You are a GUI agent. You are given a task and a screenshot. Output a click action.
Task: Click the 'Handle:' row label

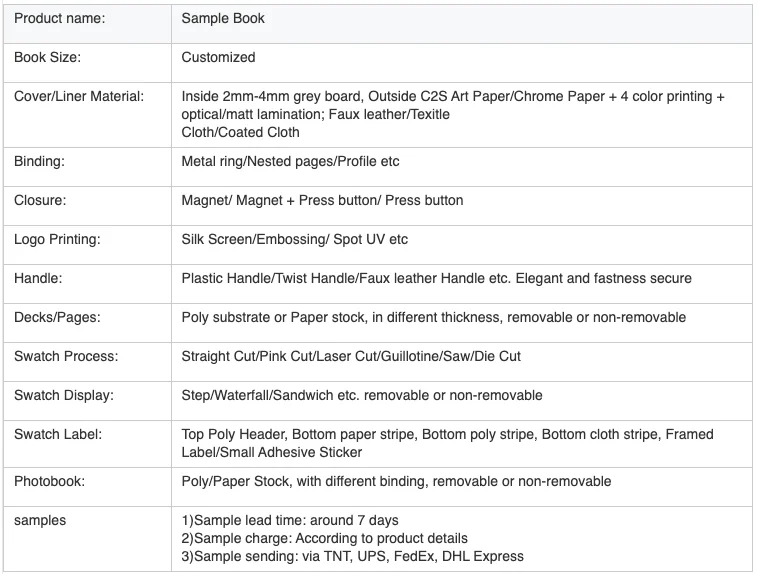click(x=38, y=278)
